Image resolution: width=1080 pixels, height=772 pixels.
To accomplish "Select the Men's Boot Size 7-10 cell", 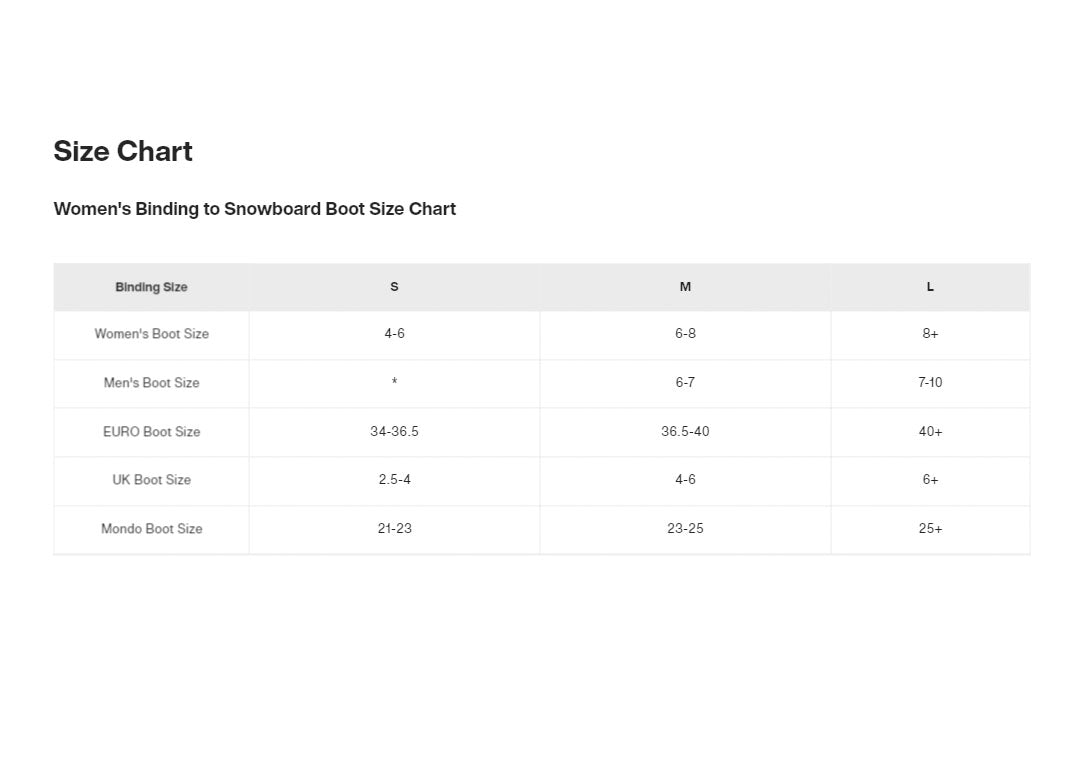I will click(930, 383).
